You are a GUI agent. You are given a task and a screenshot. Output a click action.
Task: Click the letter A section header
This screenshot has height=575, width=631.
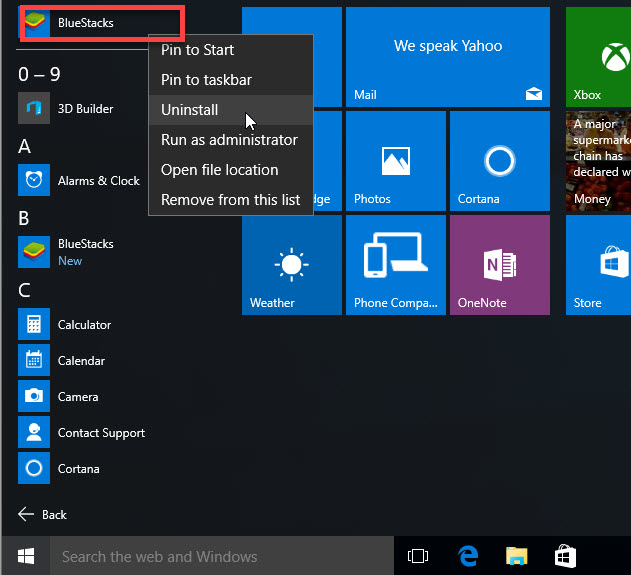pos(24,146)
